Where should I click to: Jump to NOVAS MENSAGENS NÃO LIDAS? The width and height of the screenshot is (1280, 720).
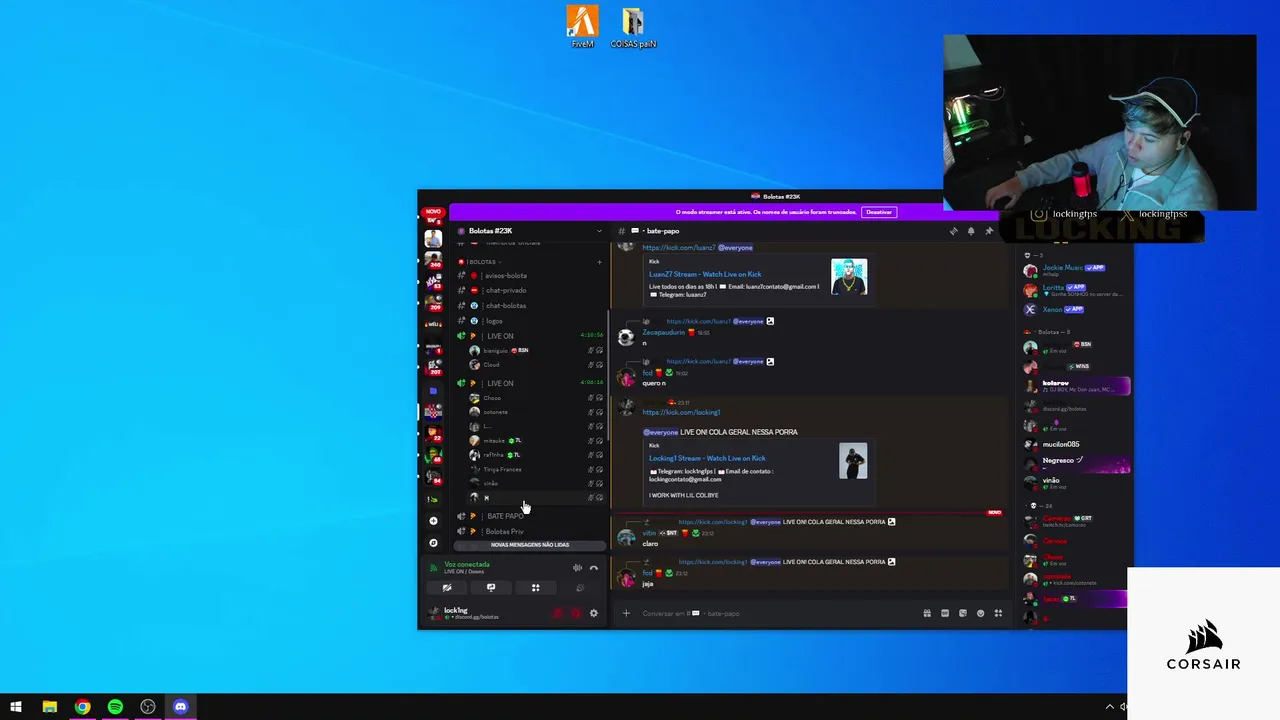[x=530, y=545]
